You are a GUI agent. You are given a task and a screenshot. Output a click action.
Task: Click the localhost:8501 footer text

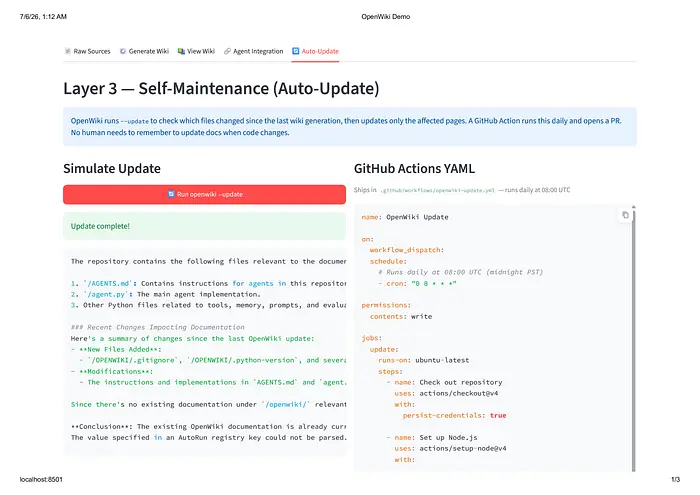[x=41, y=479]
